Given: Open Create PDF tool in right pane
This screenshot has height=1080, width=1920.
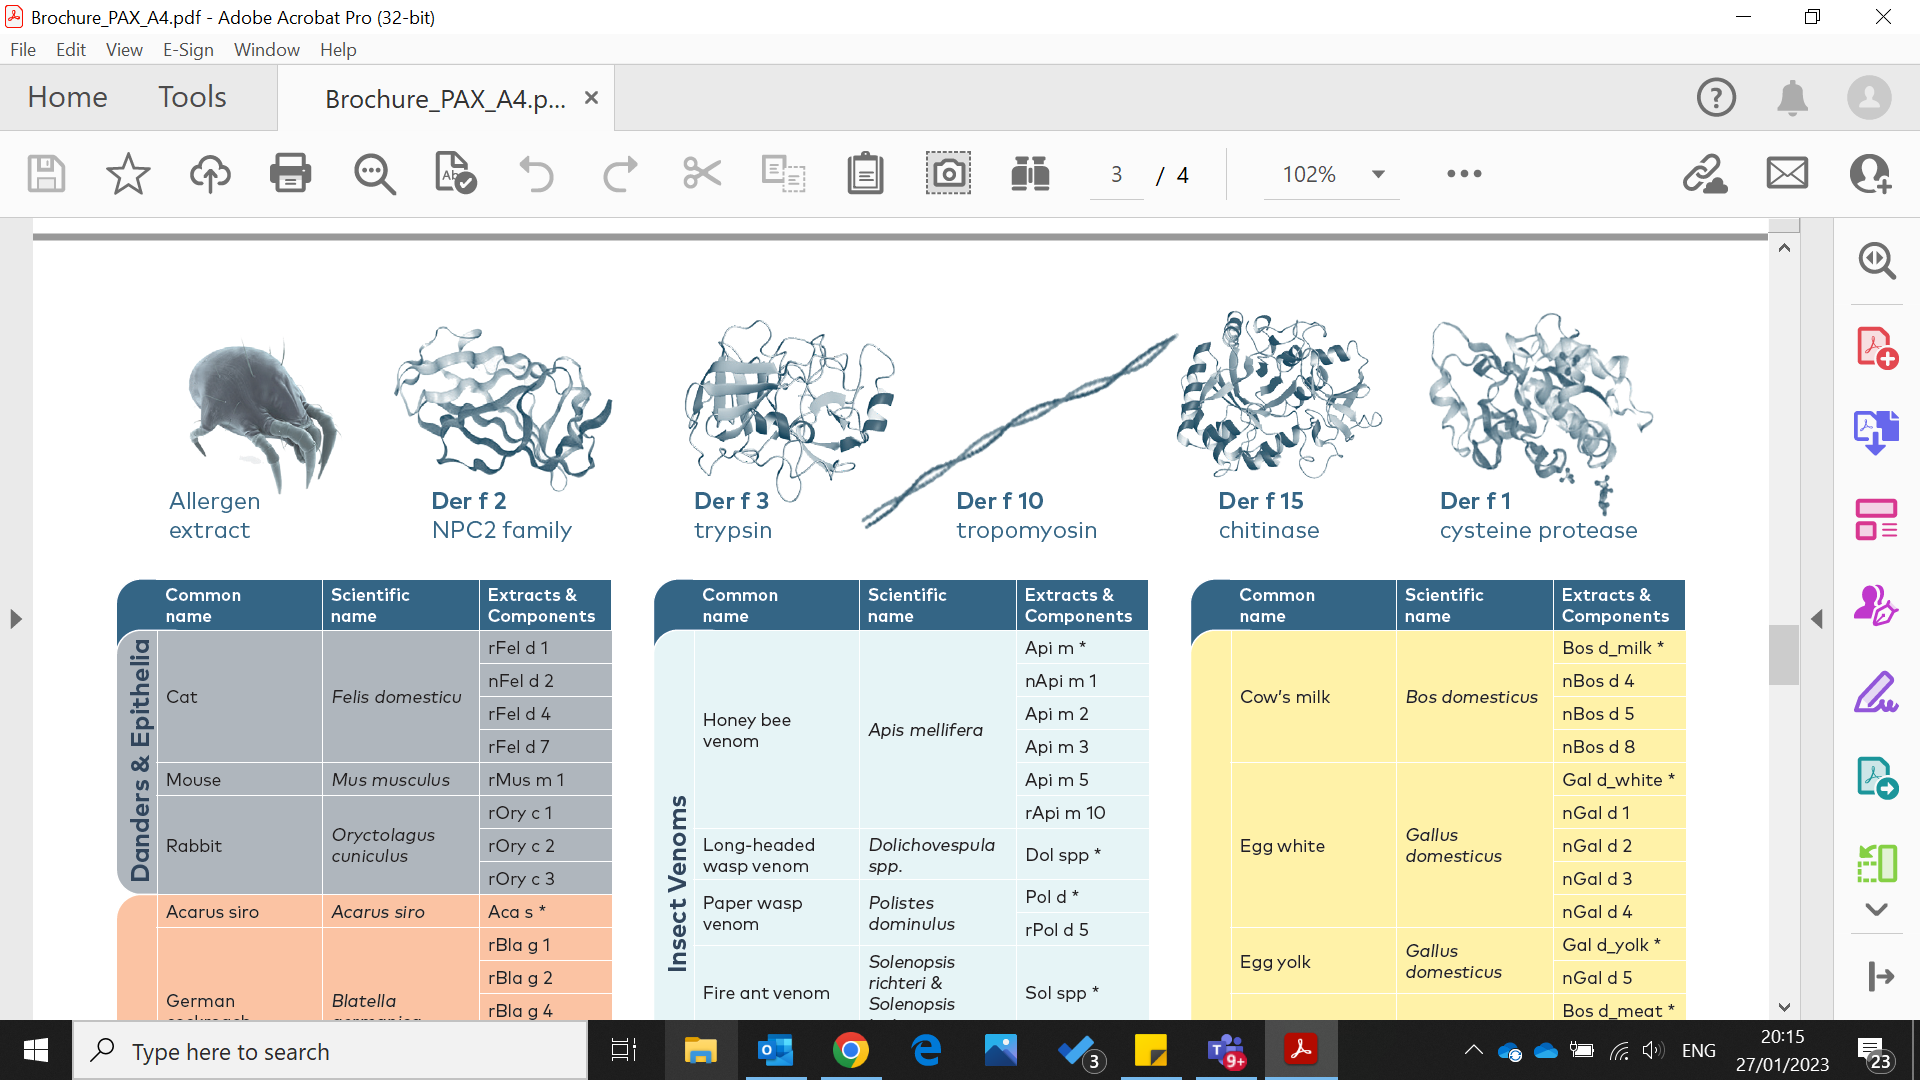Looking at the screenshot, I should click(1876, 348).
